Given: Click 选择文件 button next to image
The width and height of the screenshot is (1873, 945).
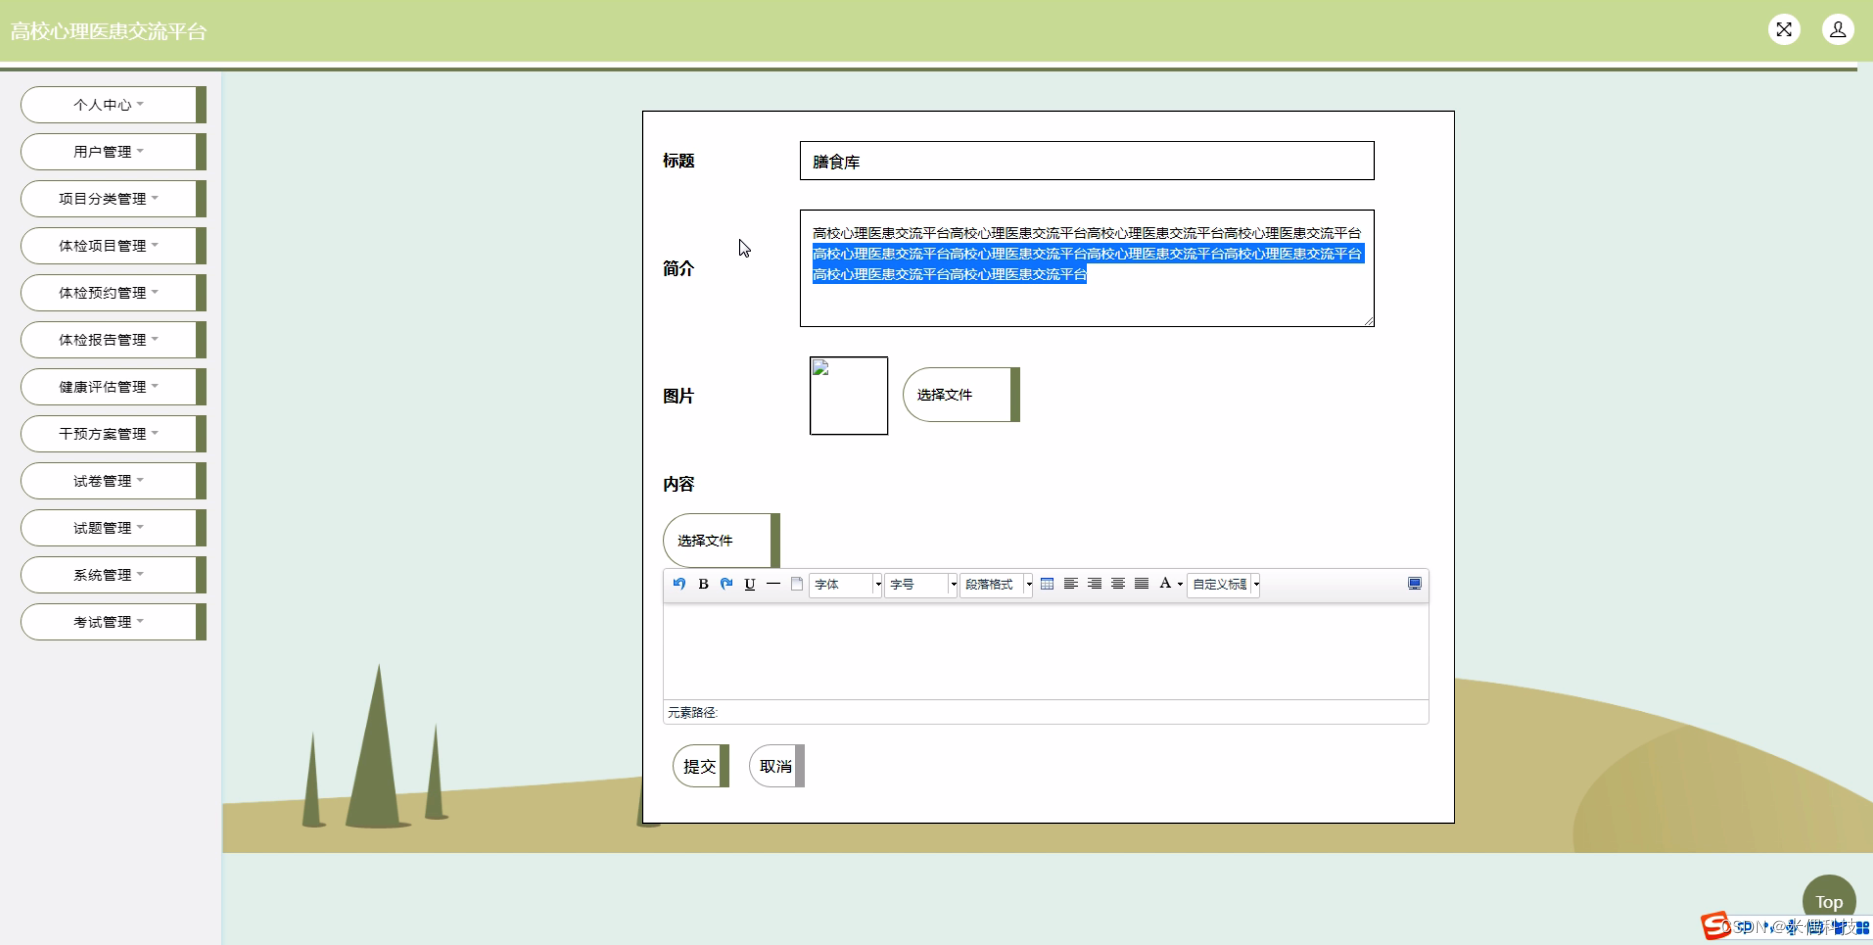Looking at the screenshot, I should point(961,394).
